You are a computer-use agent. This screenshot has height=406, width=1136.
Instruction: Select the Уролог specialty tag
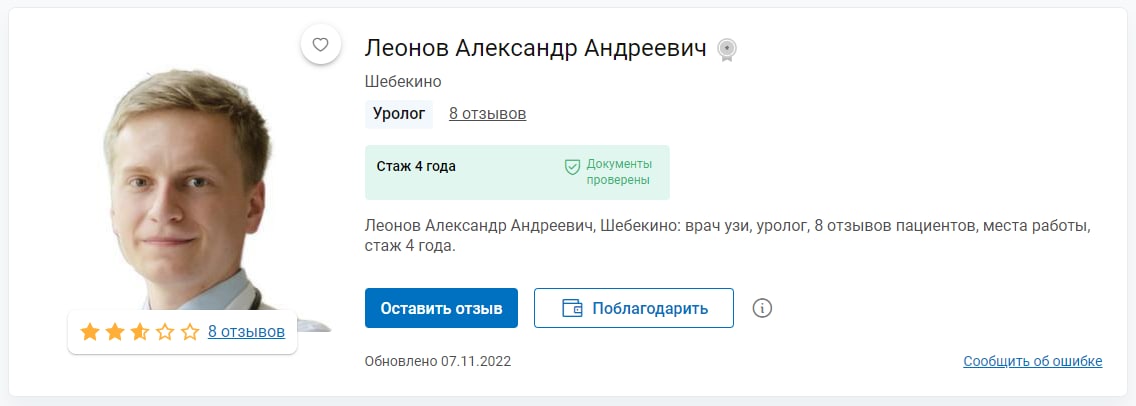(399, 114)
